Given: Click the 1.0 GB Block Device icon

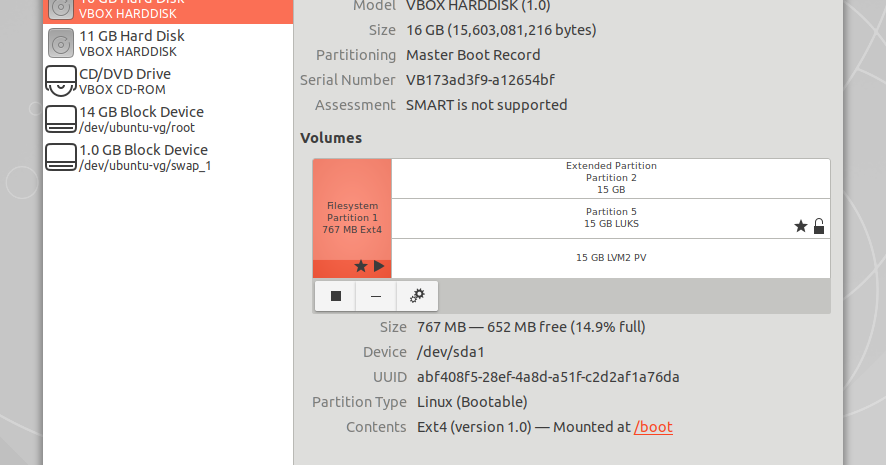Looking at the screenshot, I should pos(61,157).
